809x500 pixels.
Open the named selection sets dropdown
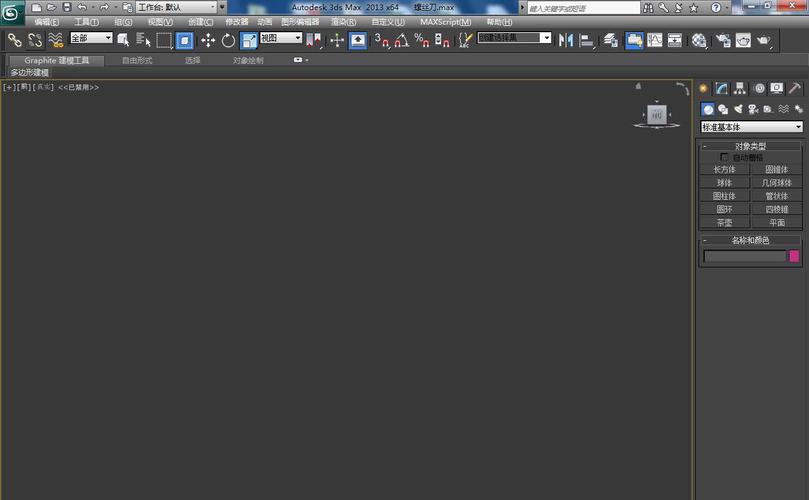[514, 38]
